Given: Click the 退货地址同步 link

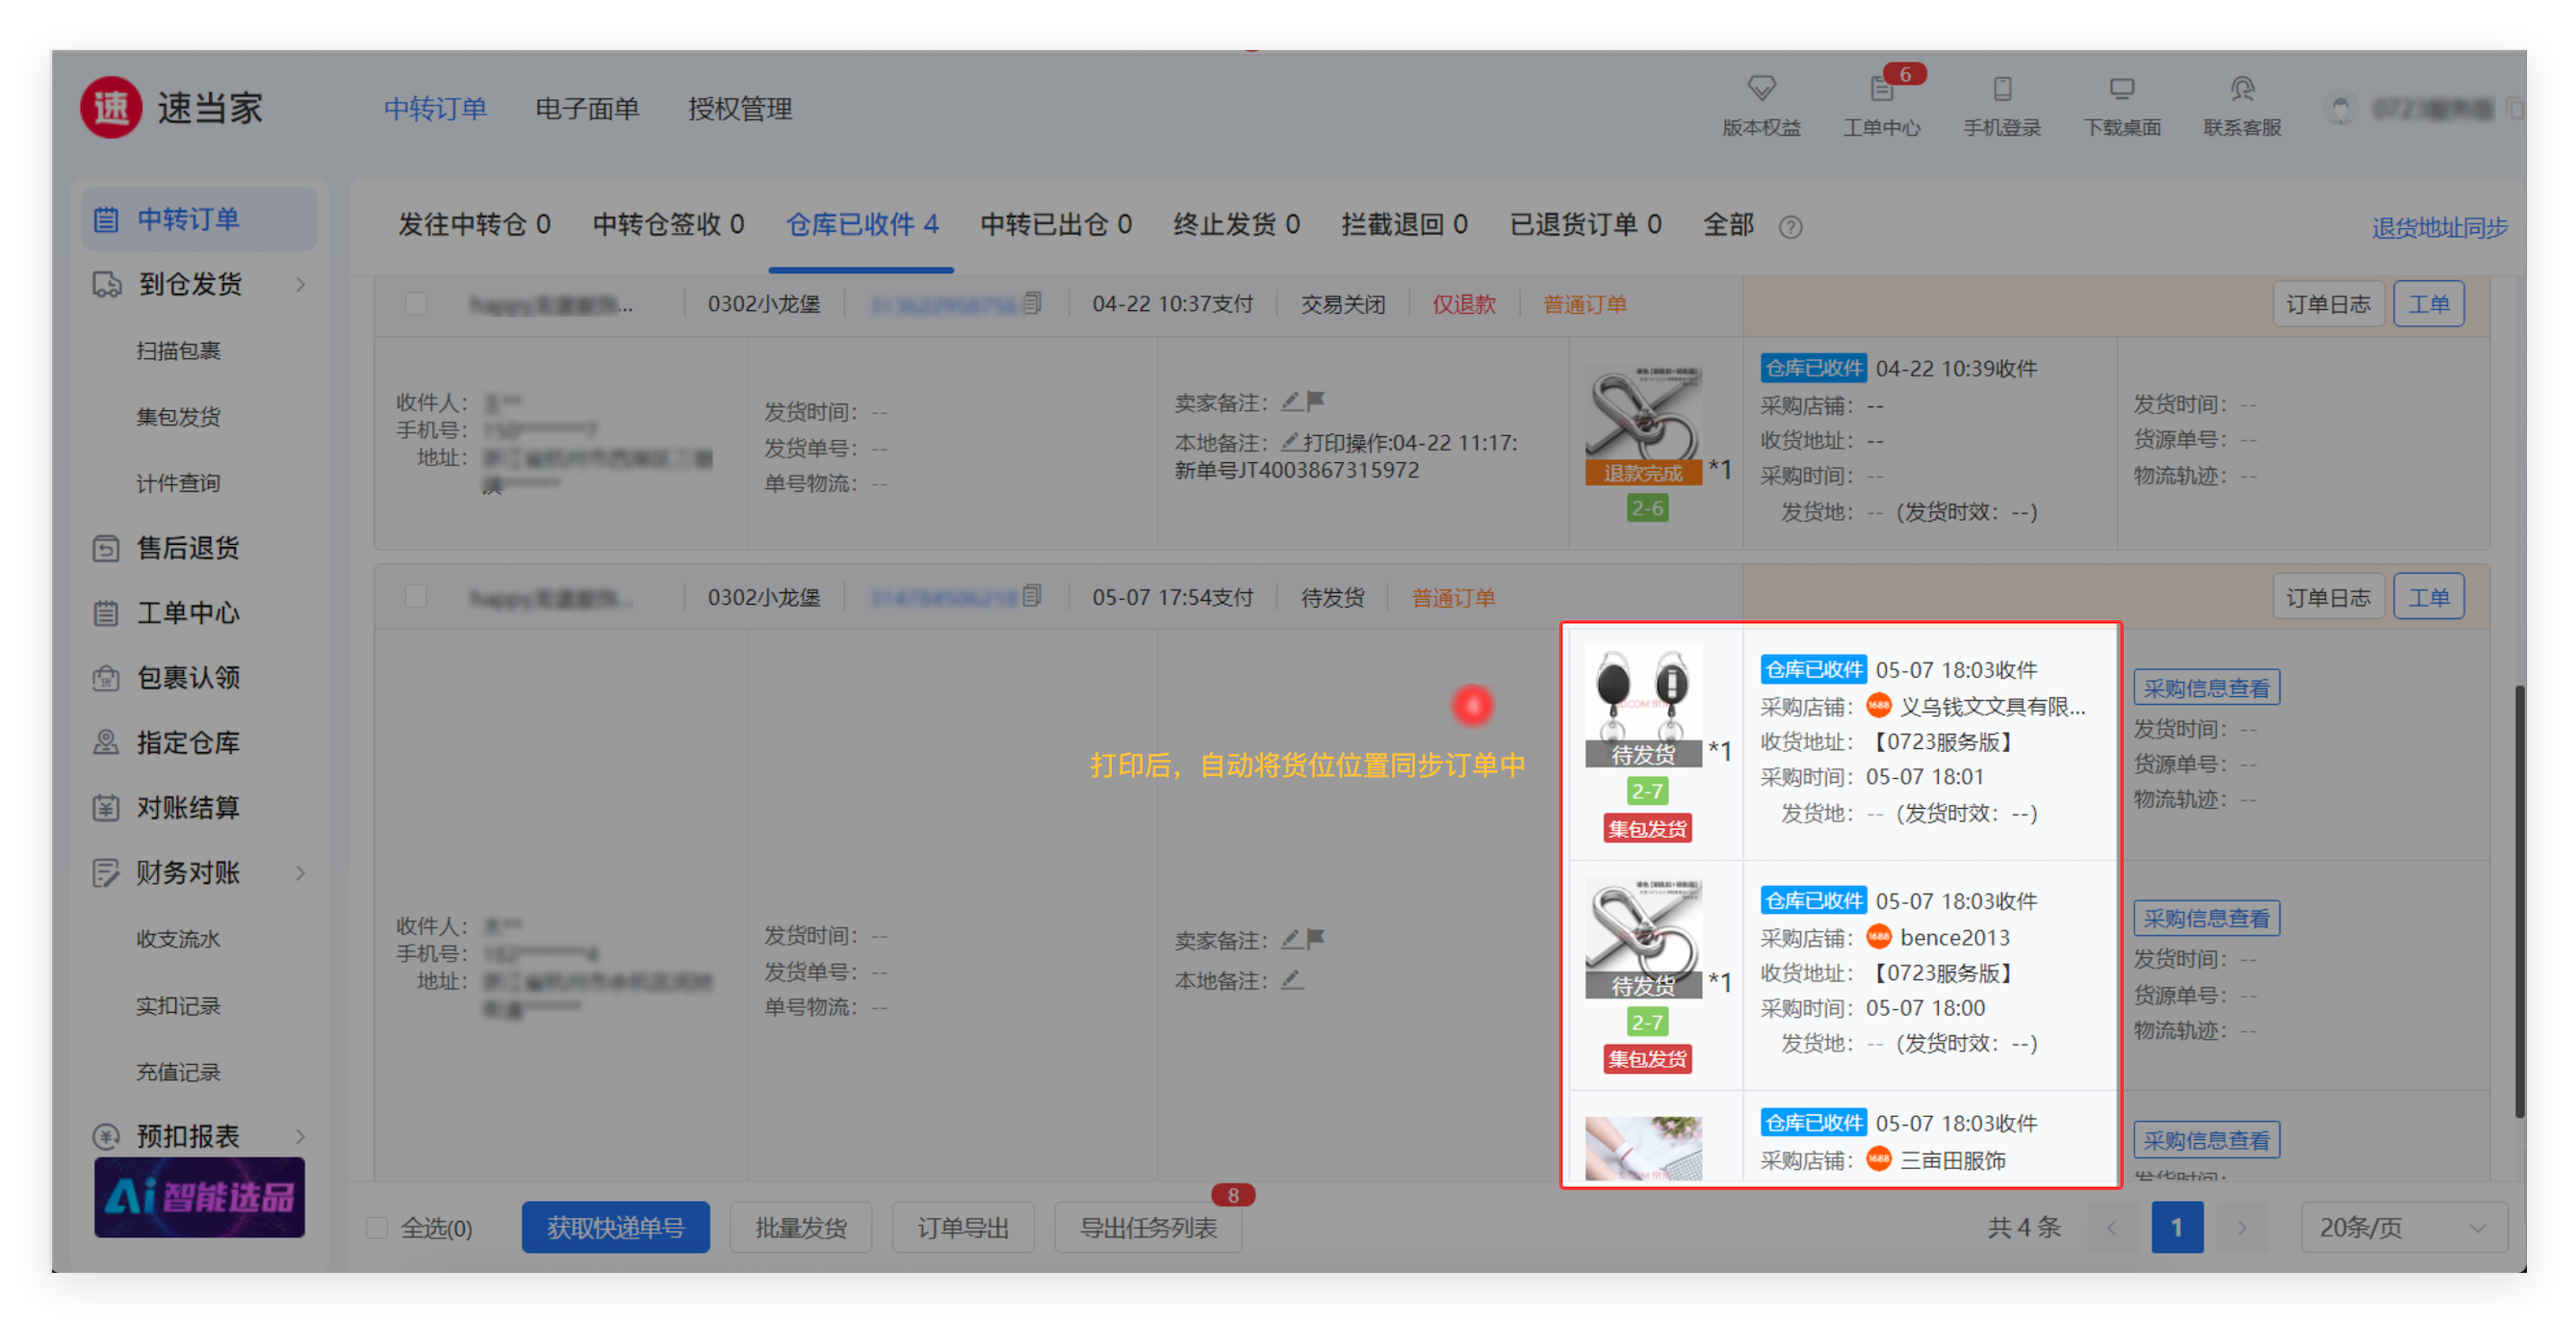Looking at the screenshot, I should coord(2439,227).
